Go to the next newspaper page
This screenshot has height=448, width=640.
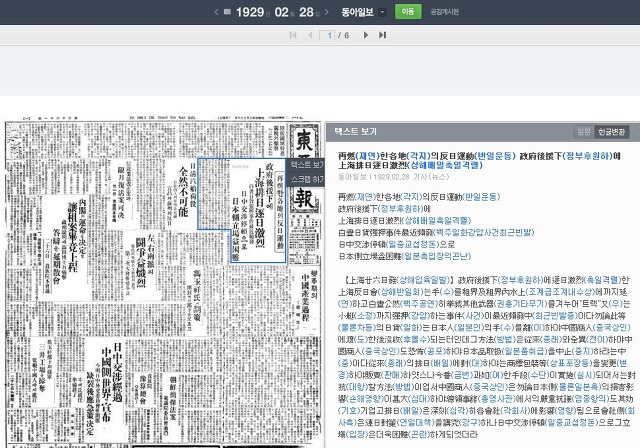pyautogui.click(x=366, y=35)
